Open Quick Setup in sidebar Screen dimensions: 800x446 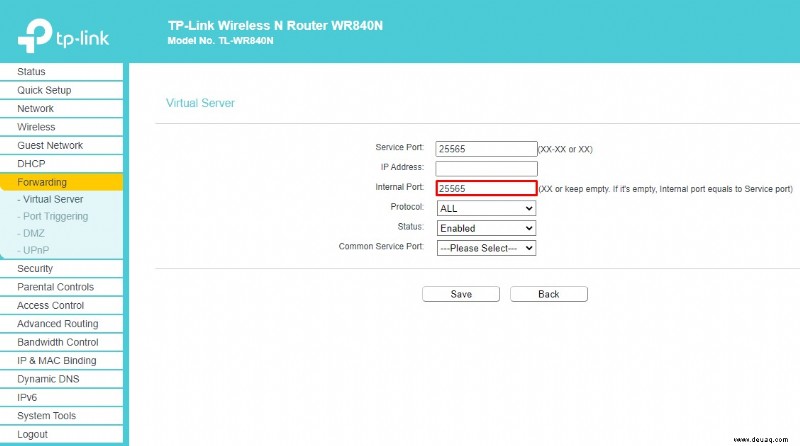[61, 90]
